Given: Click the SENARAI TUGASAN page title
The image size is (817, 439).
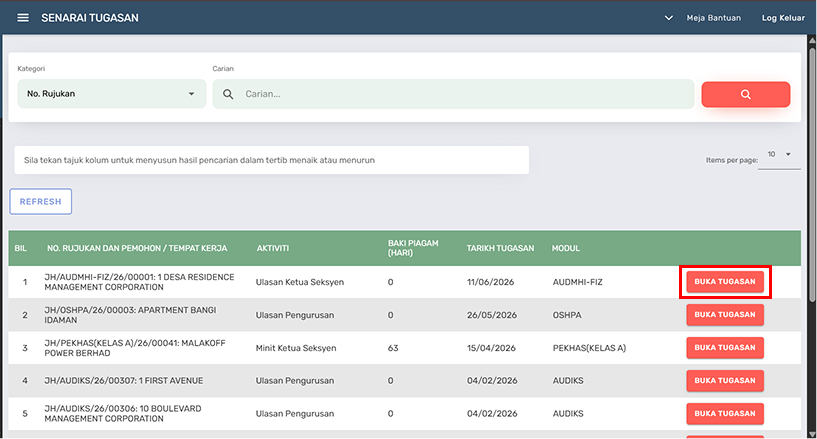Looking at the screenshot, I should (x=90, y=18).
